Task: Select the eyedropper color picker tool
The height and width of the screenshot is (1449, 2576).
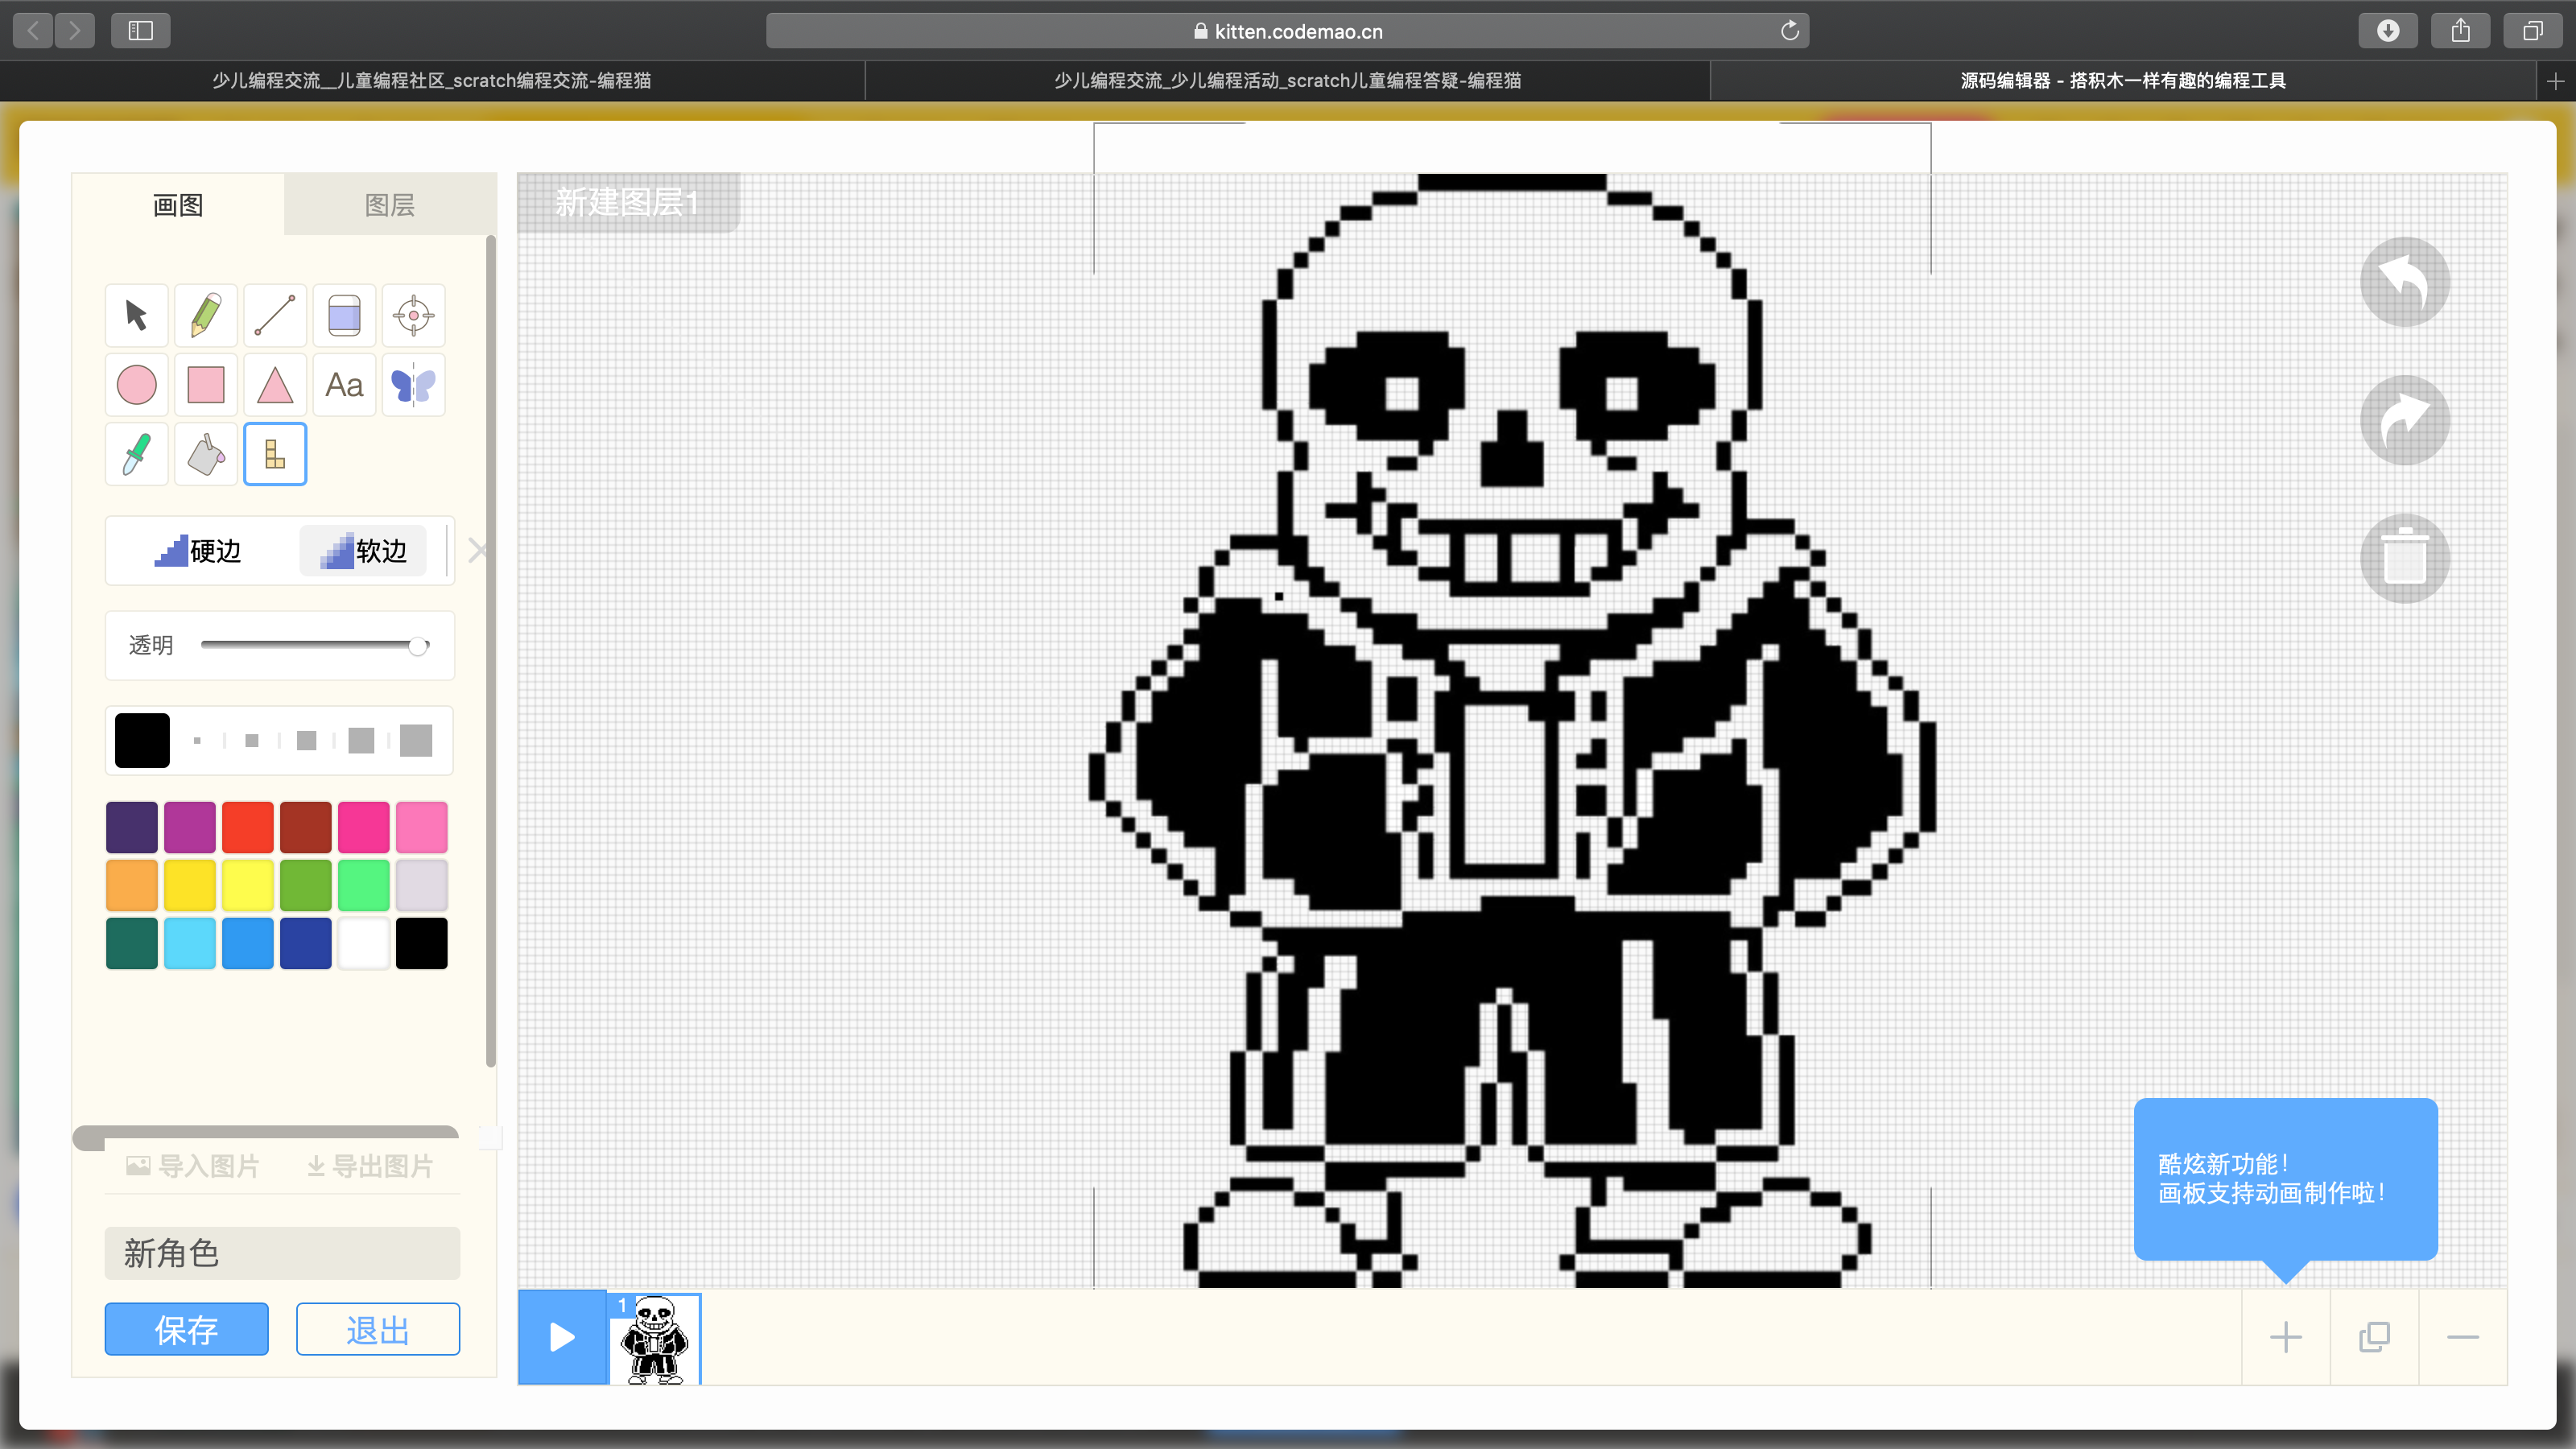Action: point(136,454)
